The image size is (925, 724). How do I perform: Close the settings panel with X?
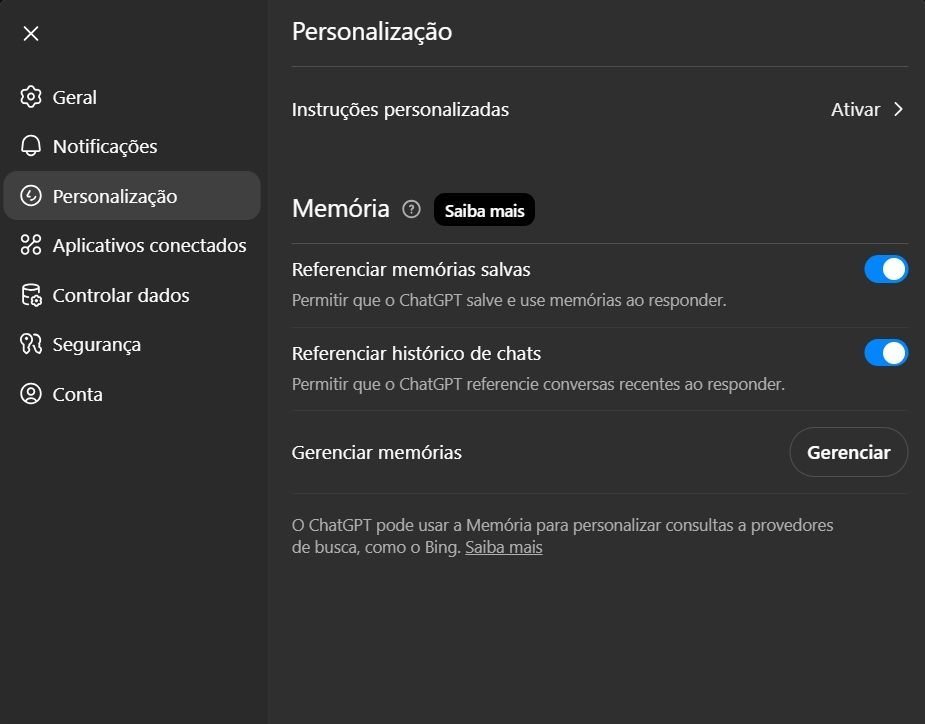[31, 34]
